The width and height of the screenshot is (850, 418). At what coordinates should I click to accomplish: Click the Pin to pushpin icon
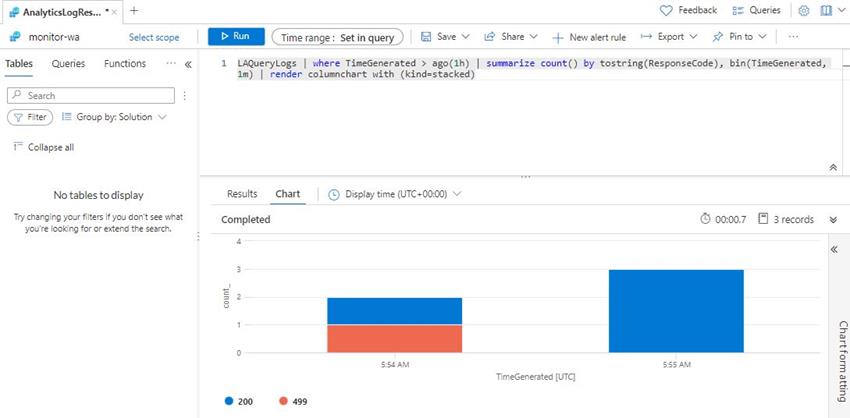(718, 37)
